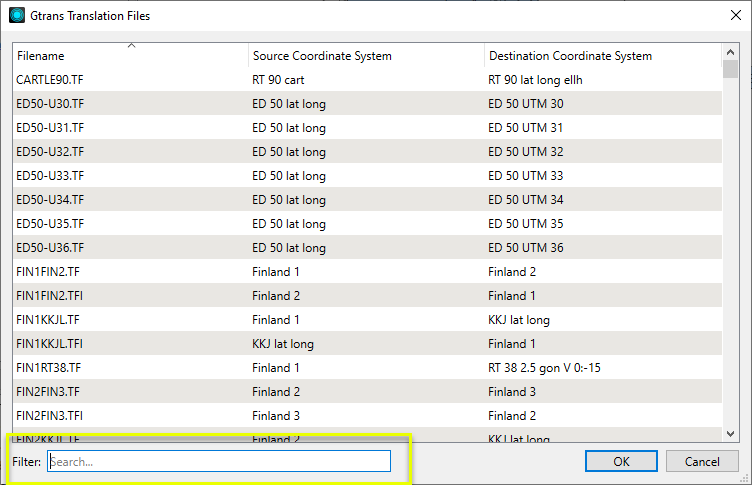
Task: Sort by Source Coordinate System column
Action: (365, 56)
